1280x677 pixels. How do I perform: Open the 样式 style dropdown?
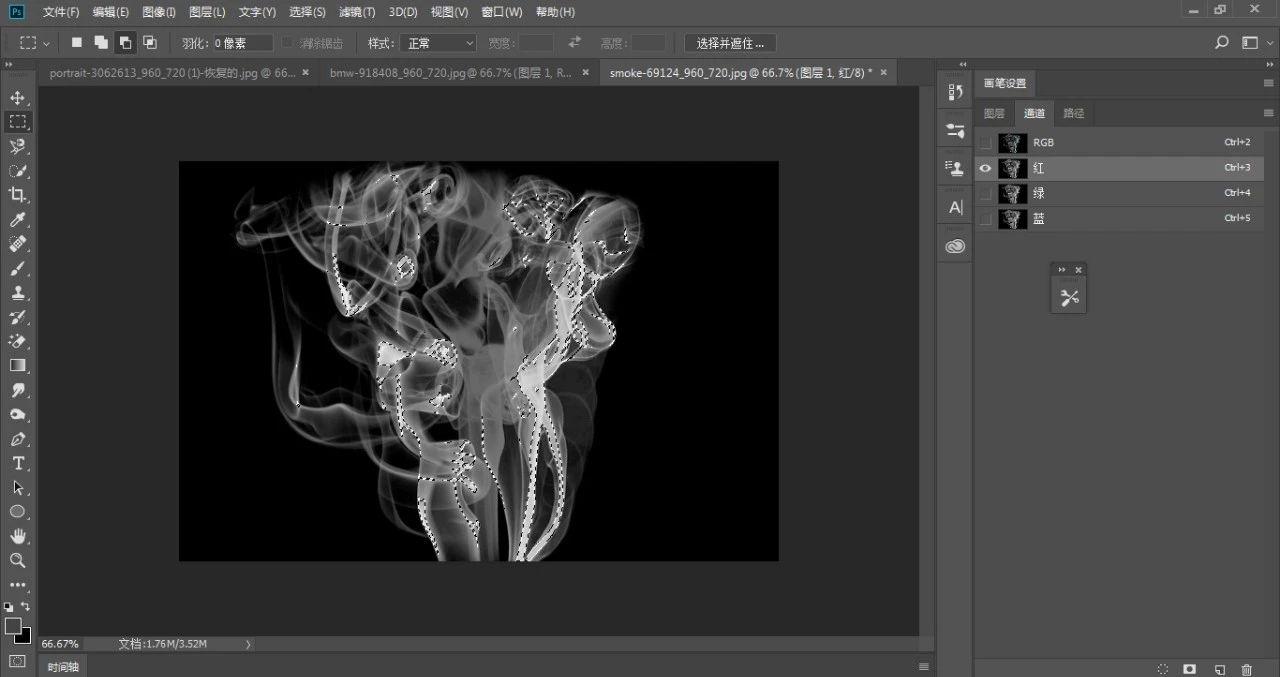(438, 43)
